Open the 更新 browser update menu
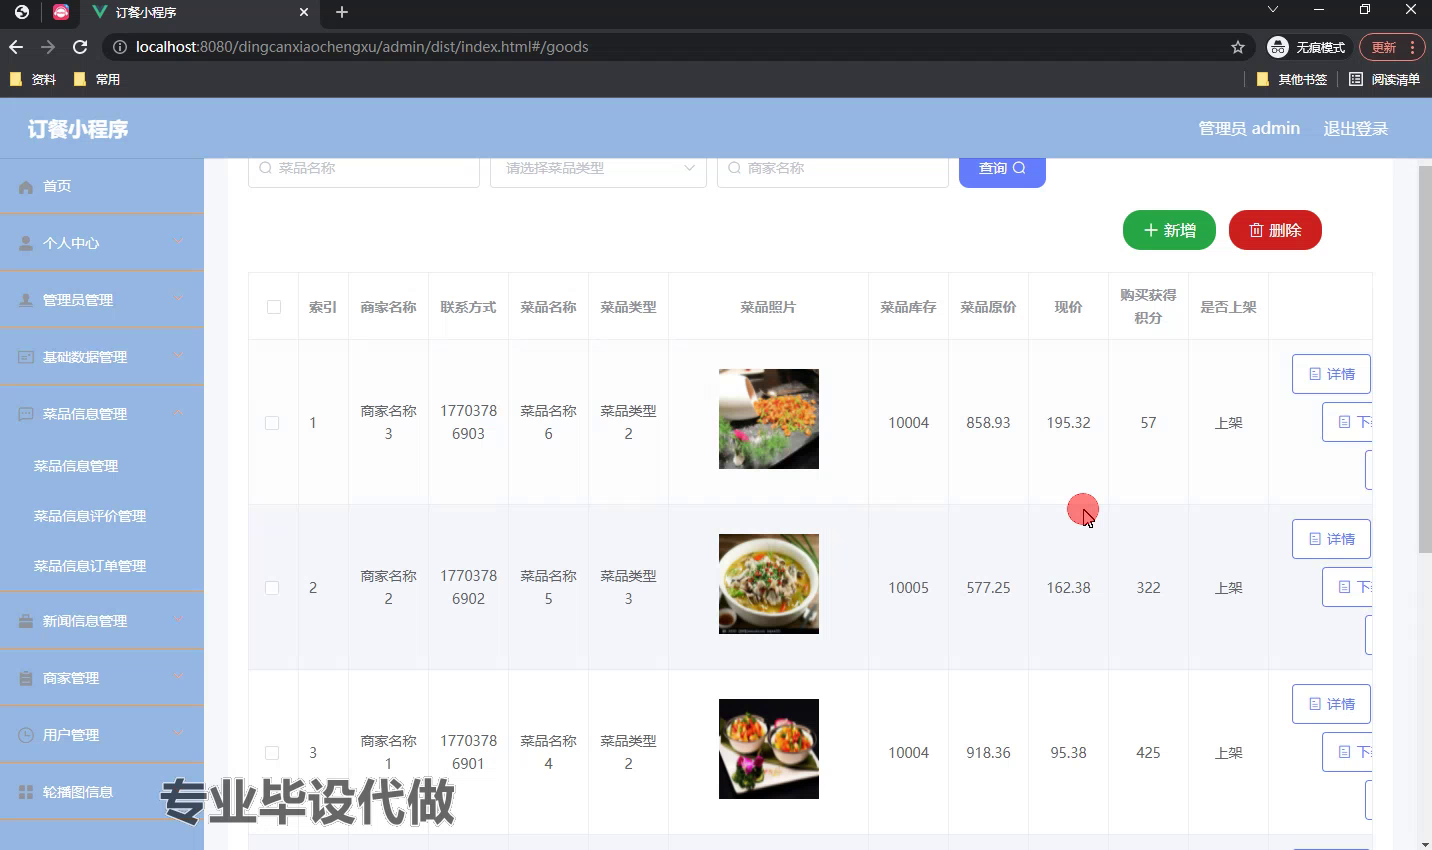The image size is (1432, 850). click(1392, 47)
